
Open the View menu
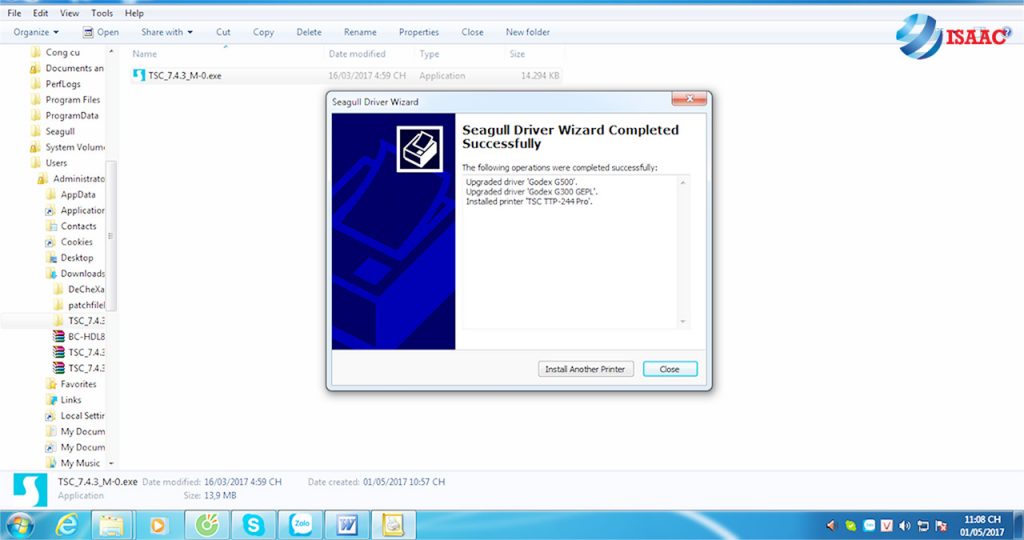[x=69, y=13]
